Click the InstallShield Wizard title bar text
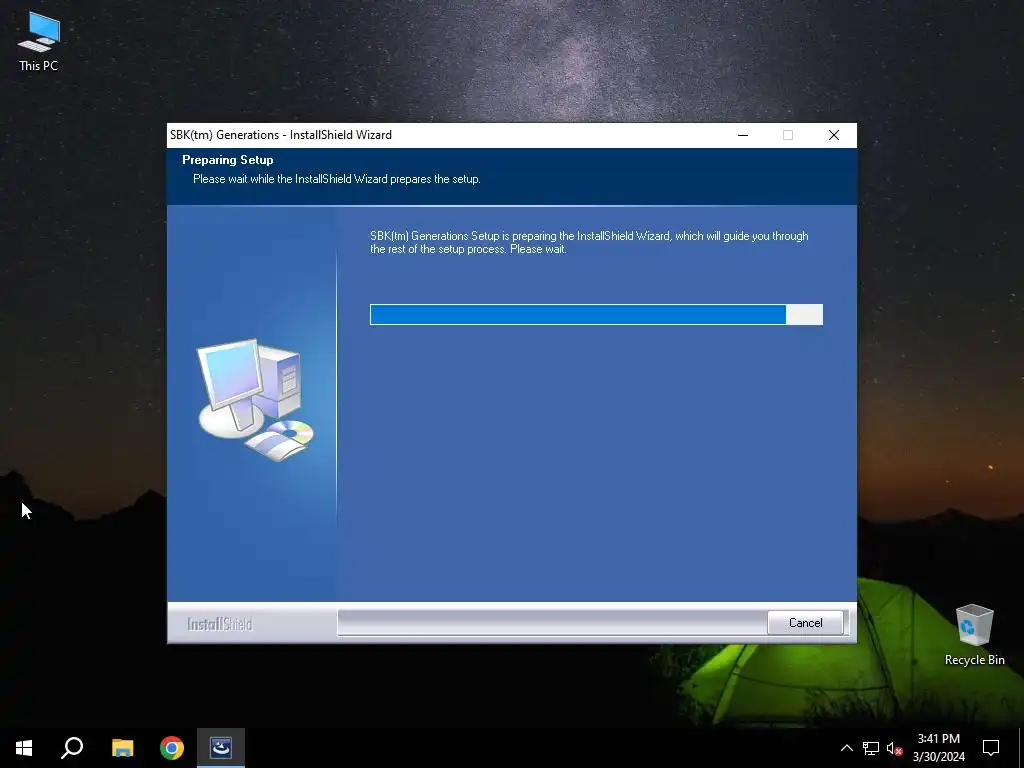Viewport: 1024px width, 768px height. (x=281, y=135)
